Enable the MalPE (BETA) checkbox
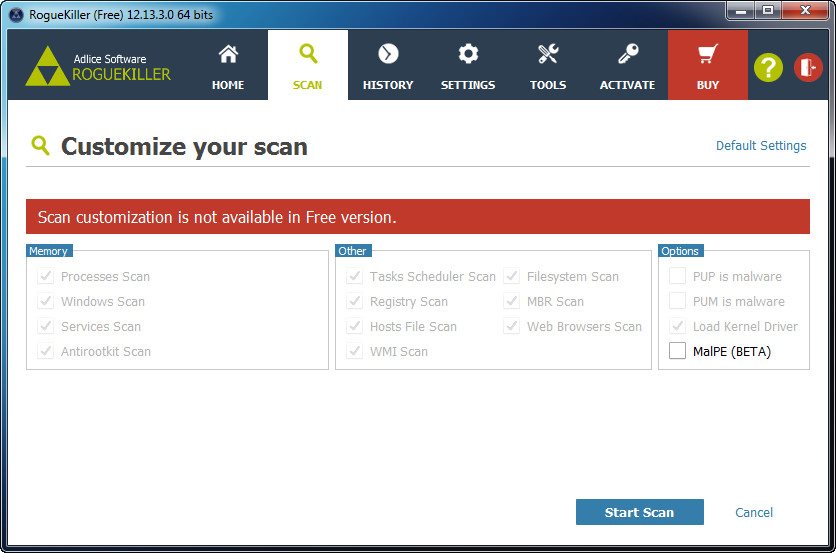This screenshot has height=553, width=836. tap(677, 351)
